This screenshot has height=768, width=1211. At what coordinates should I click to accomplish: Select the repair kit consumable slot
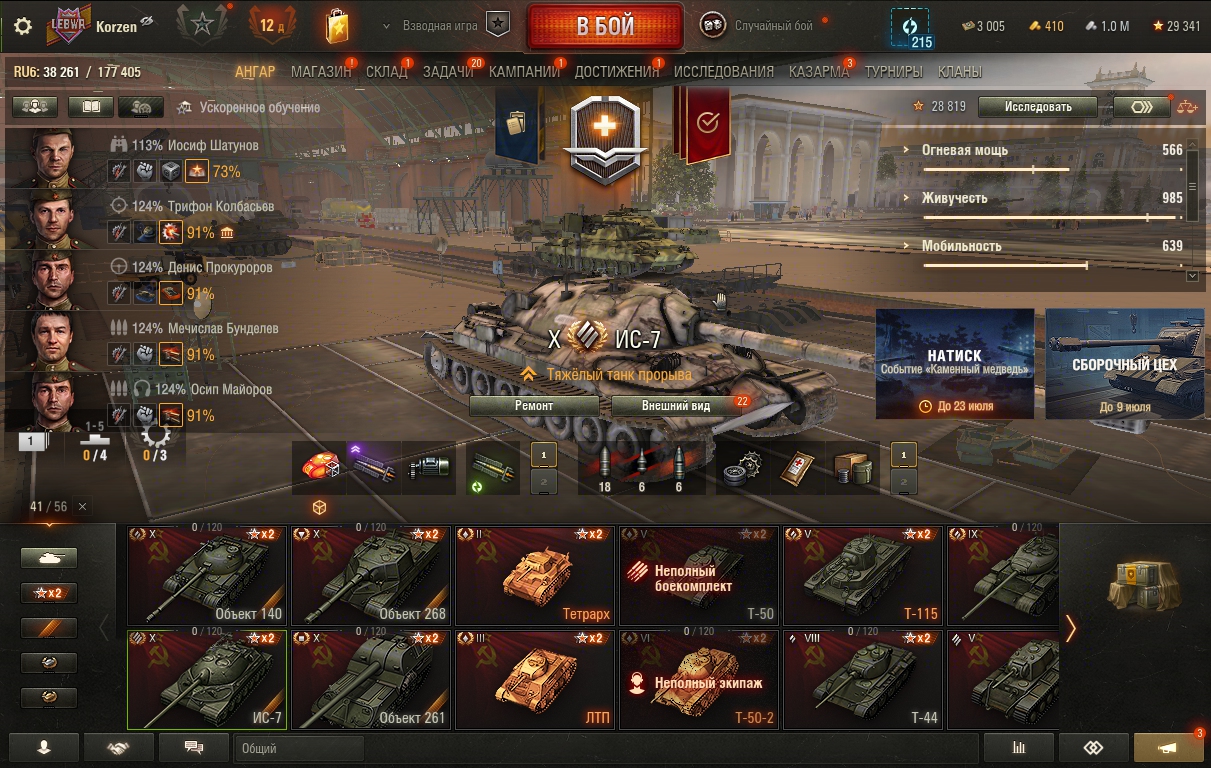[742, 469]
